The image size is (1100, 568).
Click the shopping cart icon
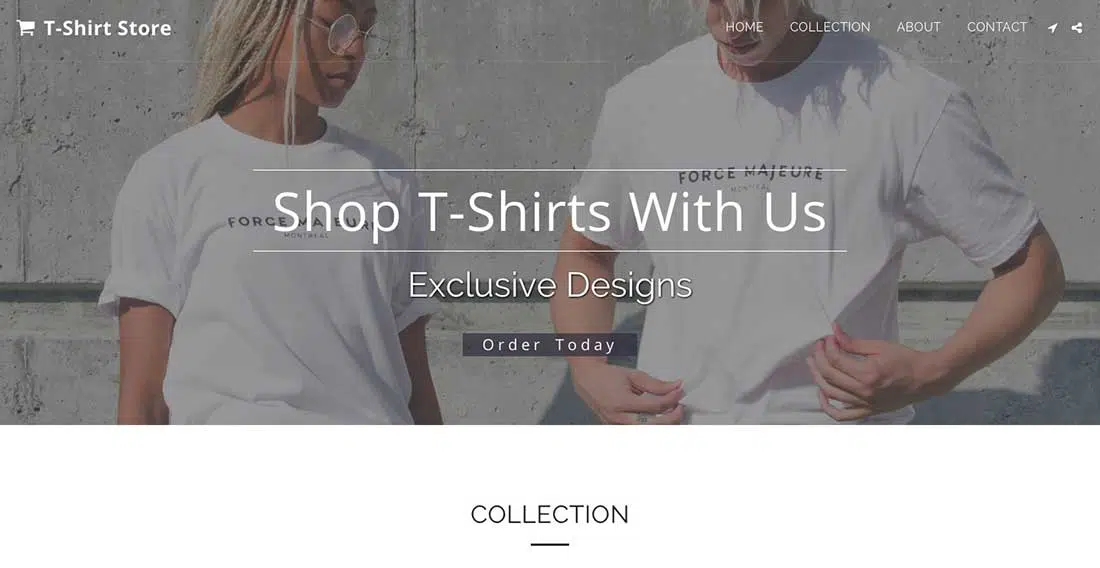click(26, 28)
